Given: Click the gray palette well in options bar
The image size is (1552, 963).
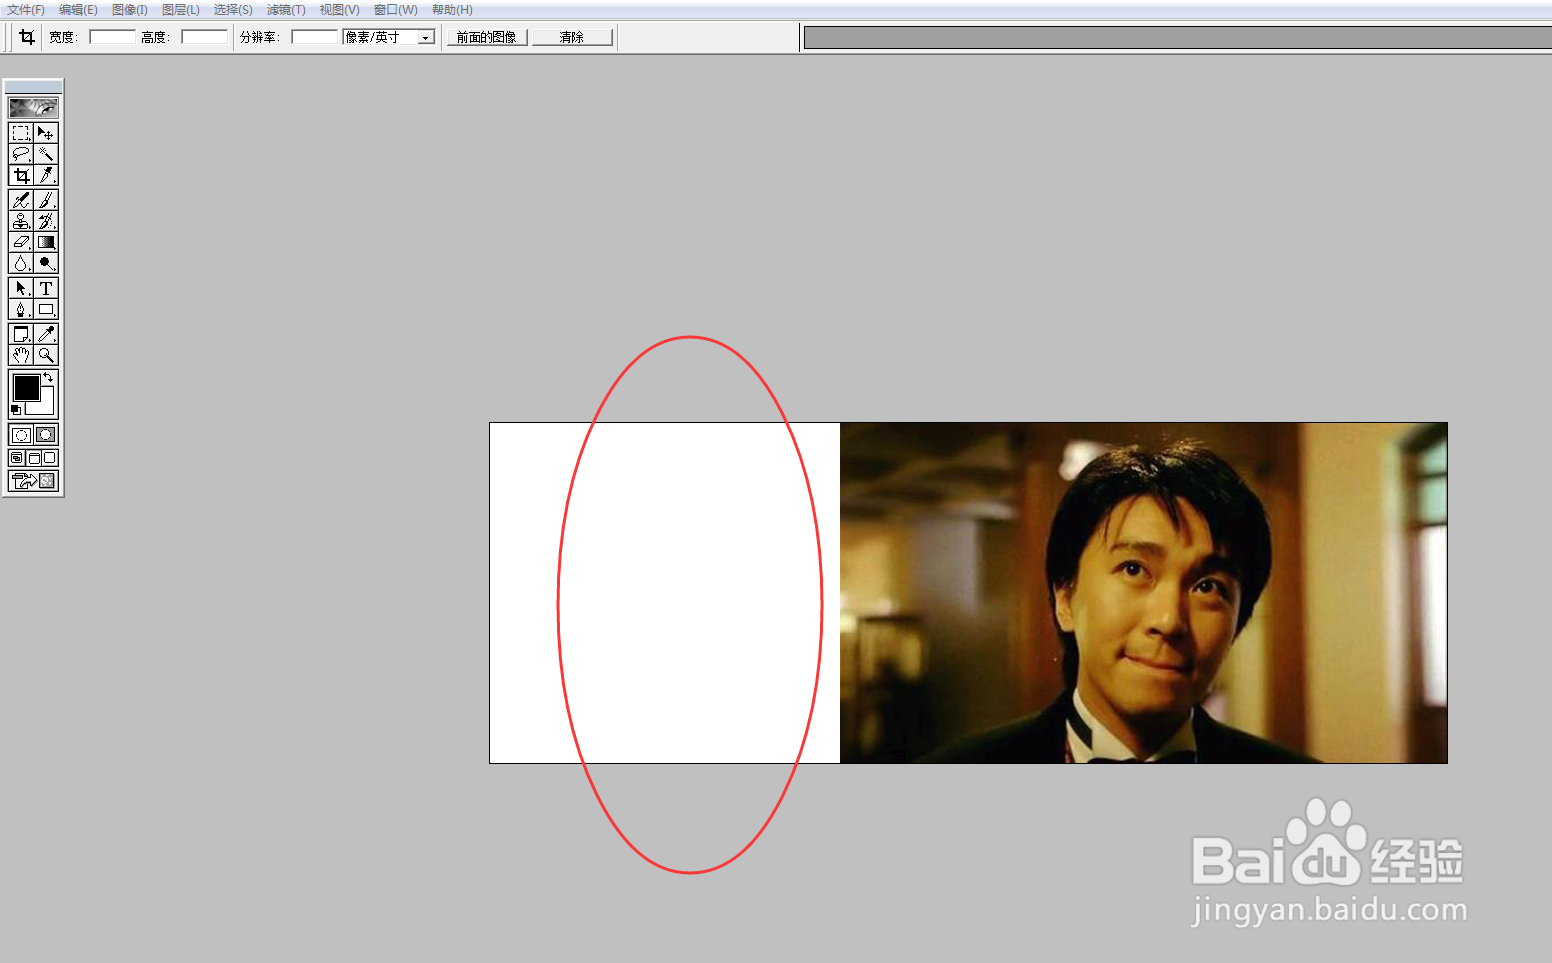Looking at the screenshot, I should pos(1178,38).
